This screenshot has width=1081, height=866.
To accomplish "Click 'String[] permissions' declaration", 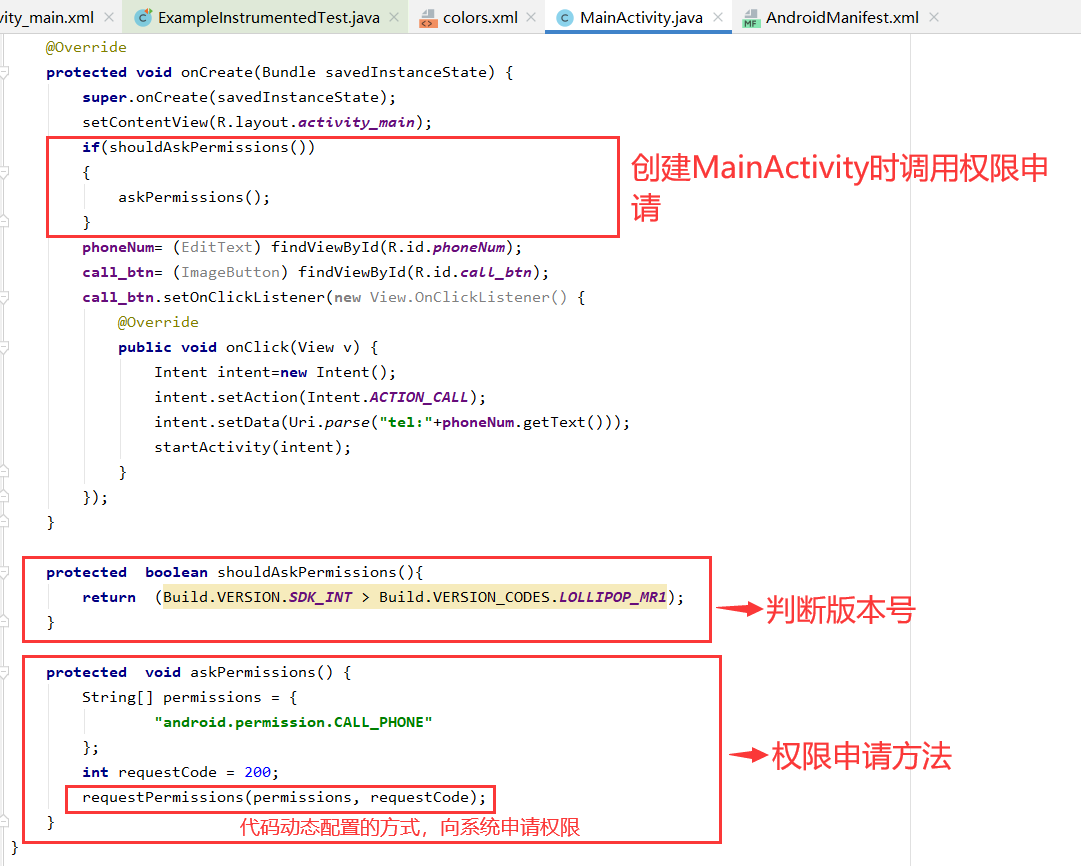I will pos(172,697).
